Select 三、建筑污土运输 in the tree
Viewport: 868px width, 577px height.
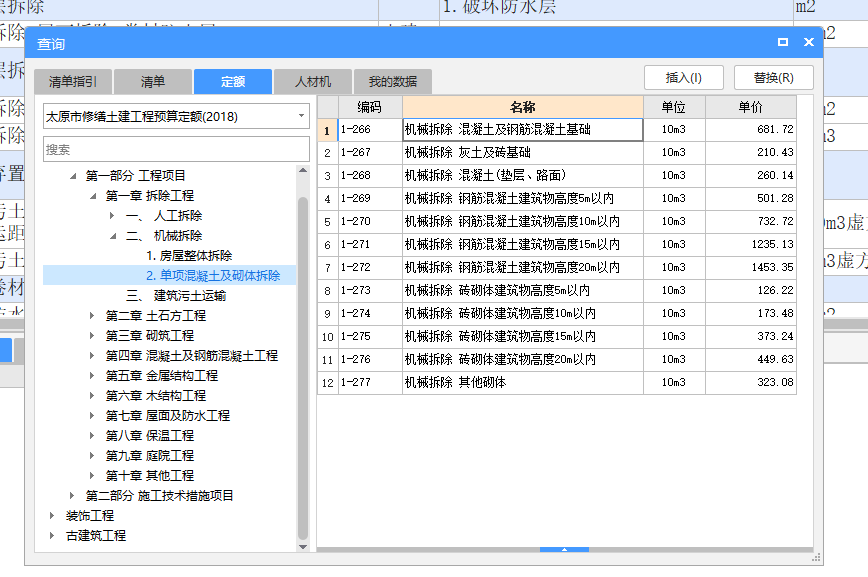176,296
